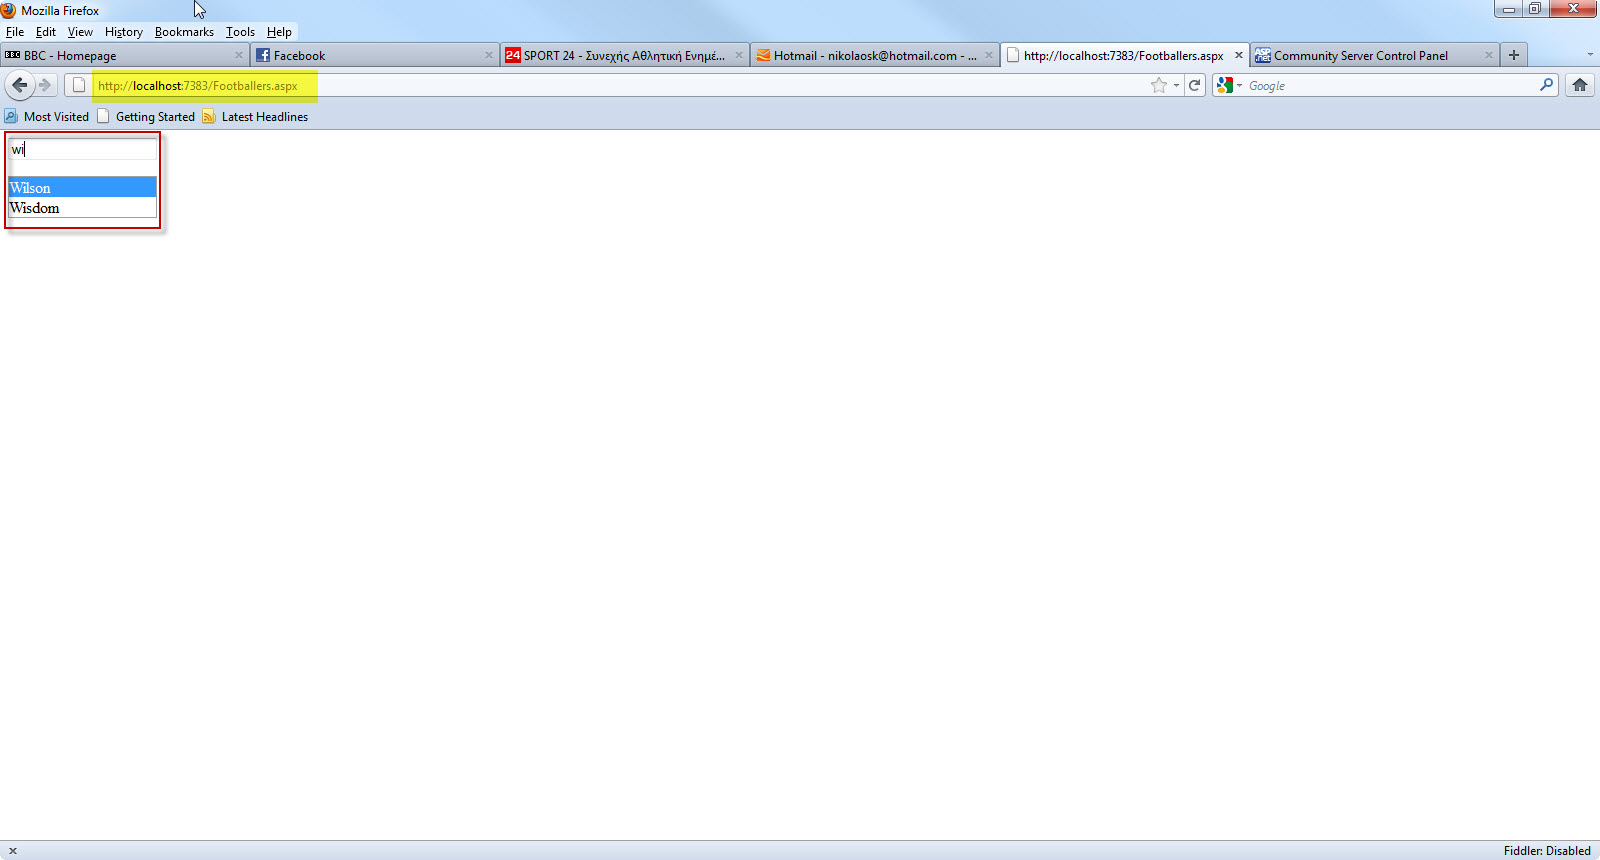Click the Hotmail tab favicon
This screenshot has width=1600, height=860.
763,55
